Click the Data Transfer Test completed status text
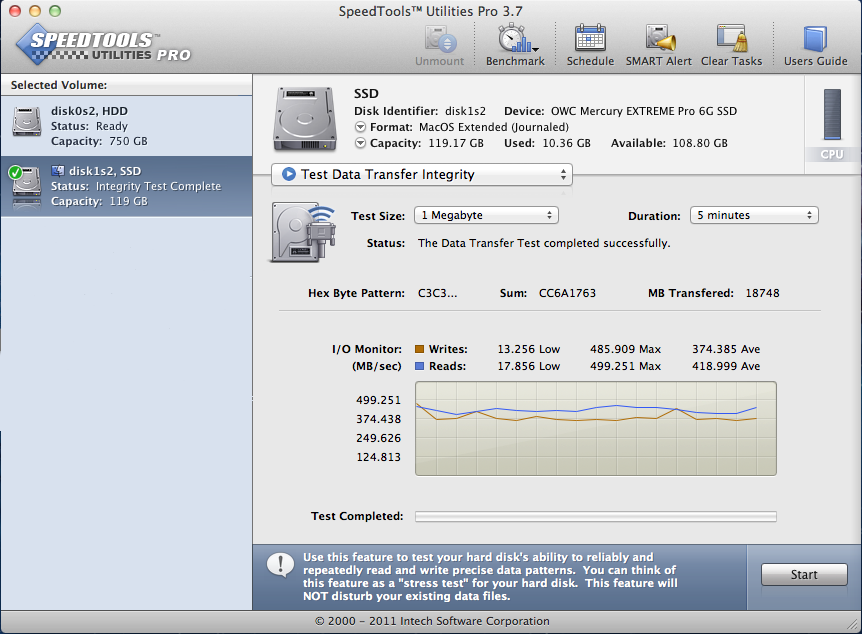Image resolution: width=862 pixels, height=634 pixels. [x=544, y=243]
